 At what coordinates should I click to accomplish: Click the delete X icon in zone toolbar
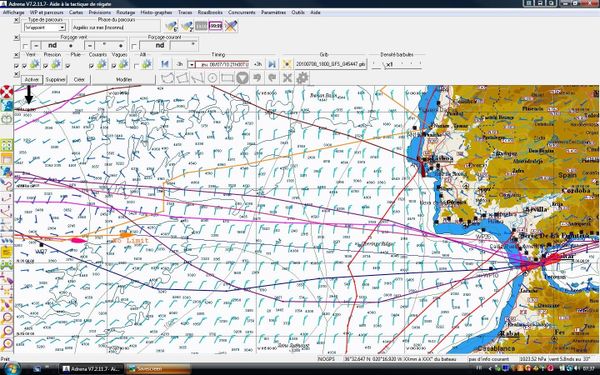(x=287, y=78)
